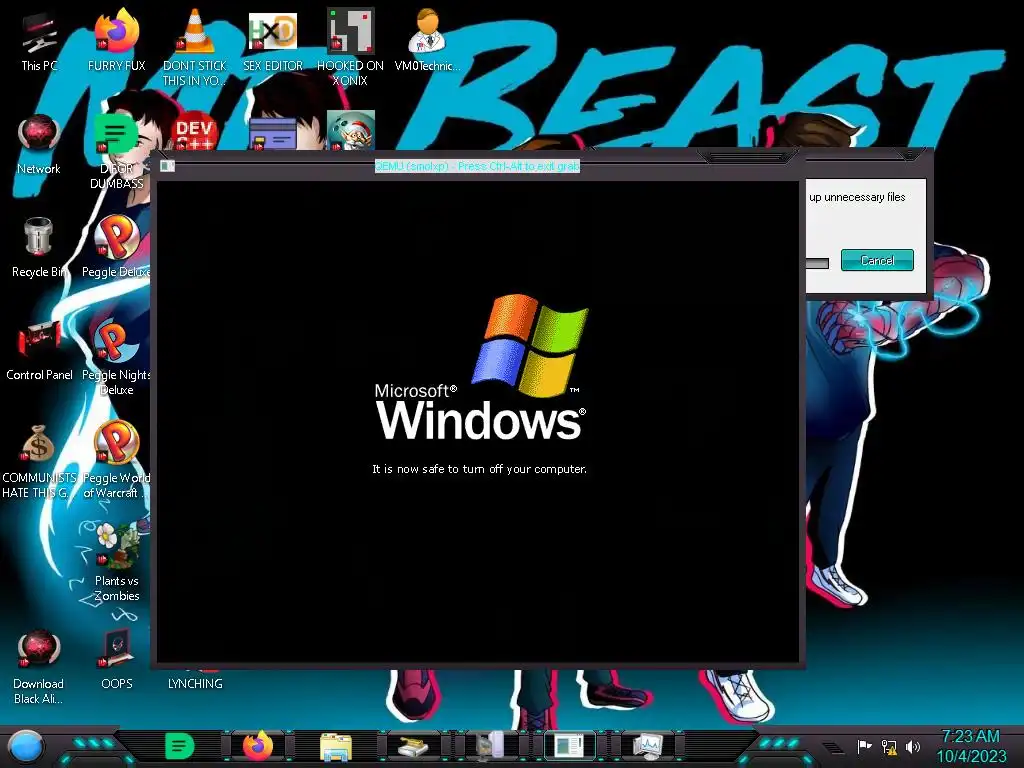Open the clock showing 7:23 AM
Viewport: 1024px width, 768px height.
coord(971,746)
